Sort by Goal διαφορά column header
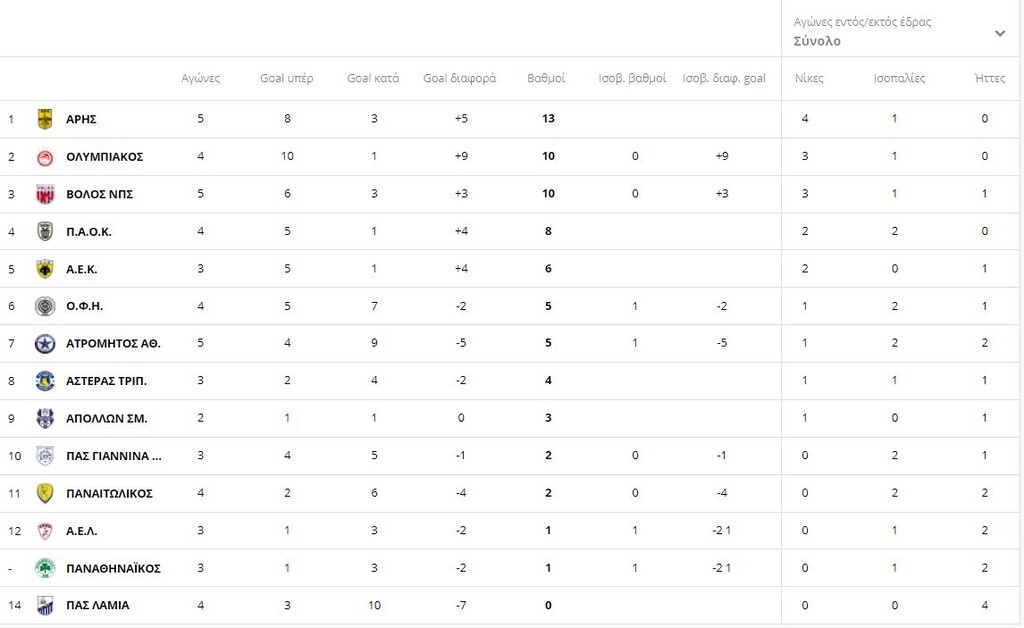The image size is (1024, 628). point(459,79)
